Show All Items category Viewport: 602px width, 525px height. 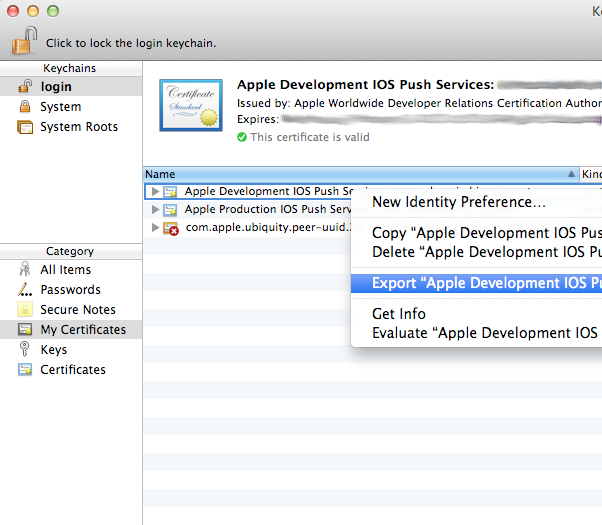[71, 270]
